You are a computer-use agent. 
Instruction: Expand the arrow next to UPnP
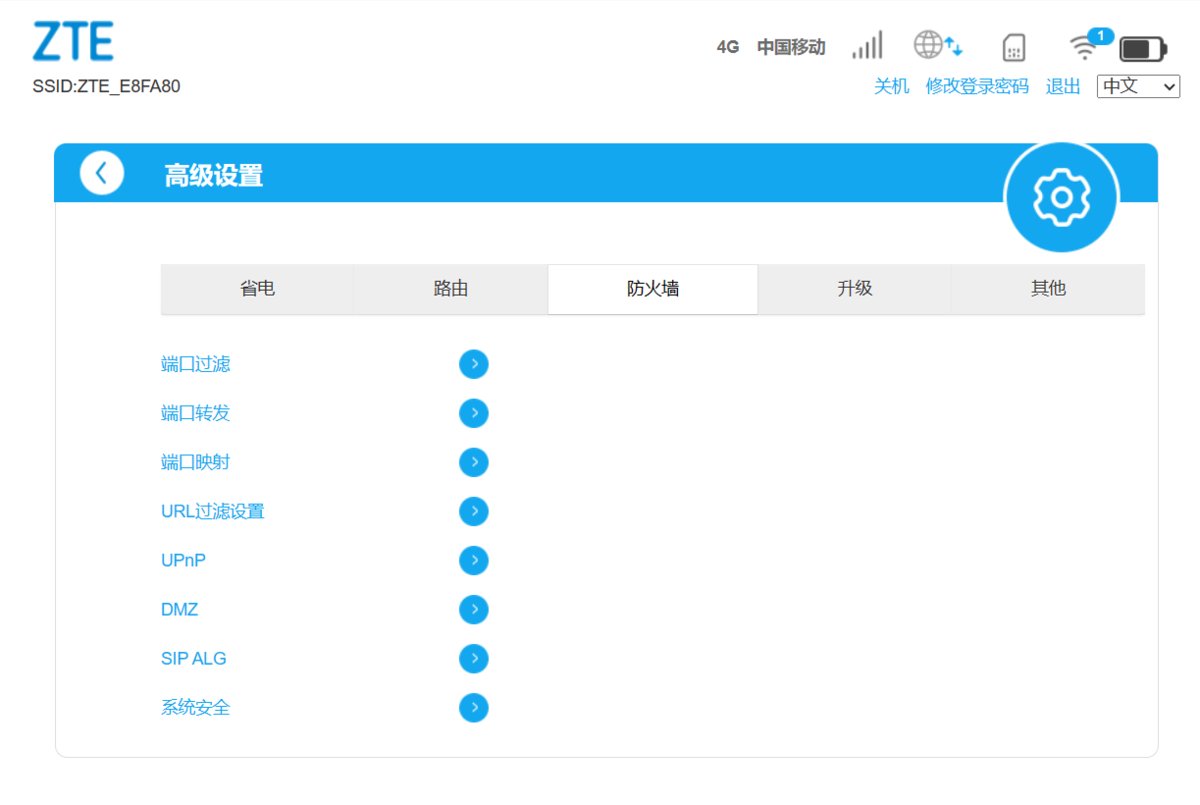coord(474,560)
